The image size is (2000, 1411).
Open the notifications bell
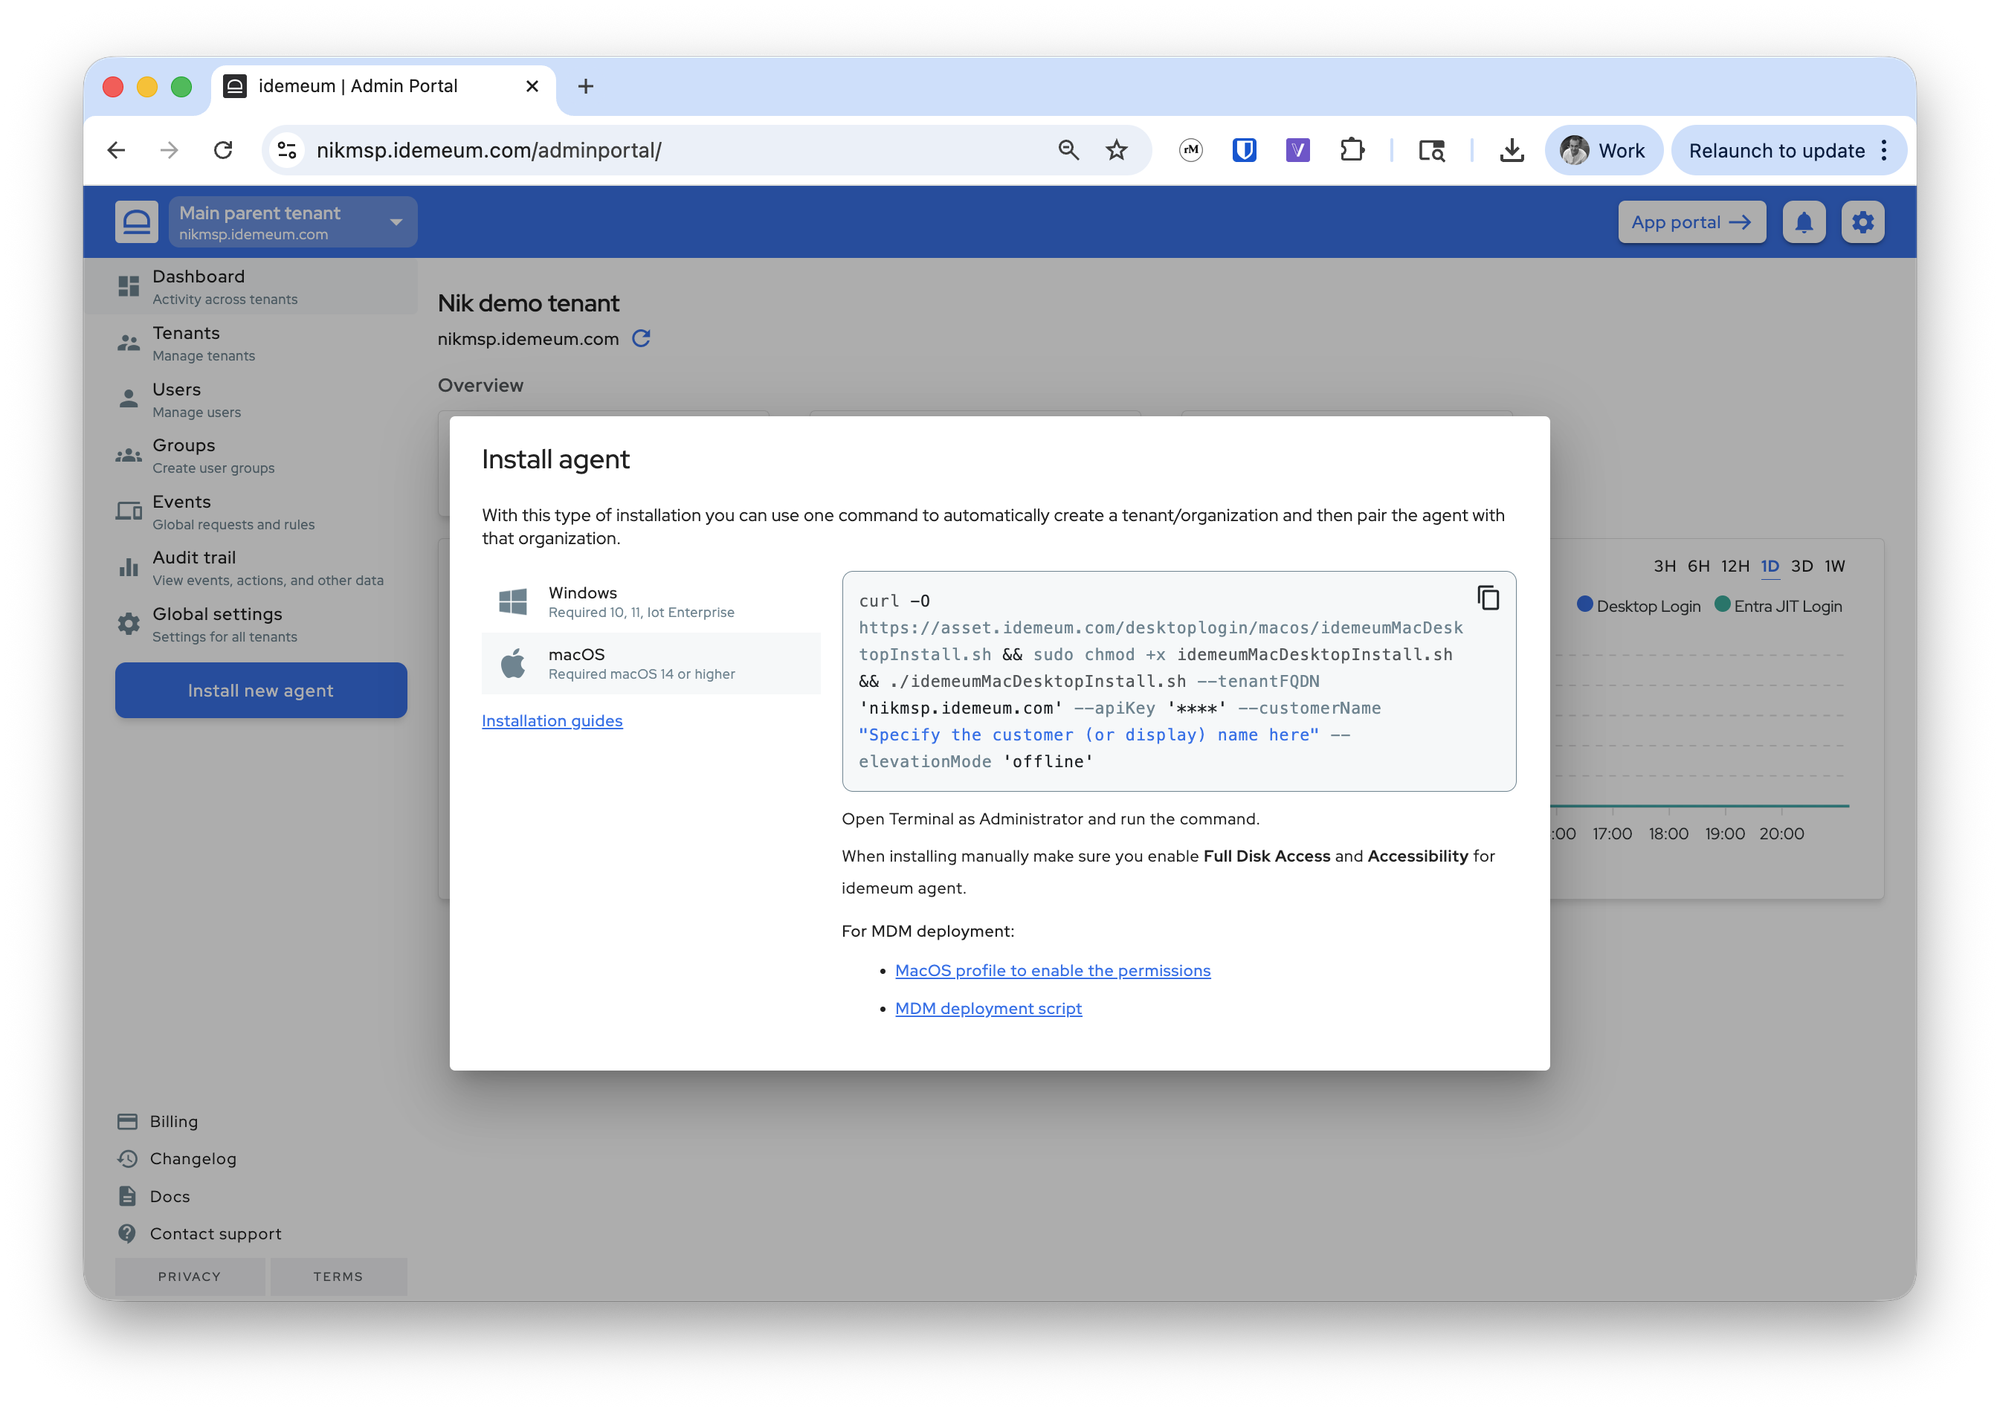pyautogui.click(x=1803, y=222)
